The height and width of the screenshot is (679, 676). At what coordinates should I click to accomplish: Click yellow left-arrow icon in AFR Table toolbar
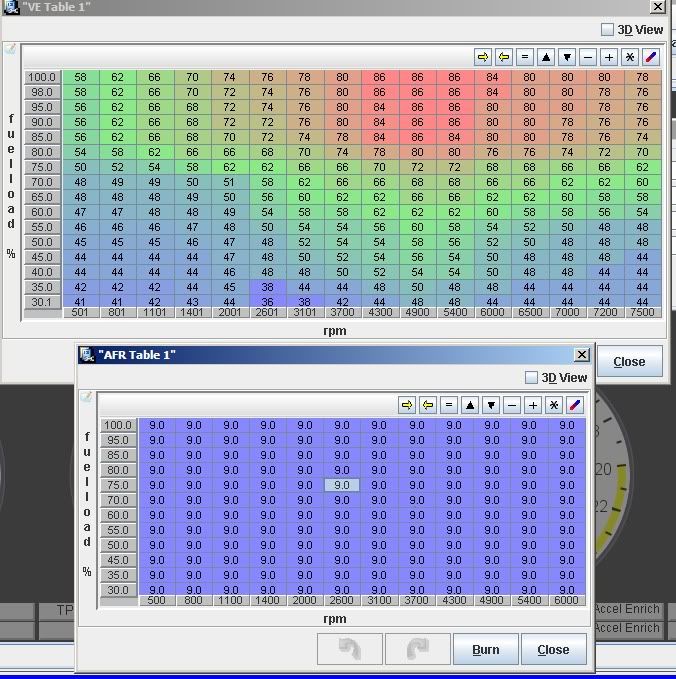427,405
